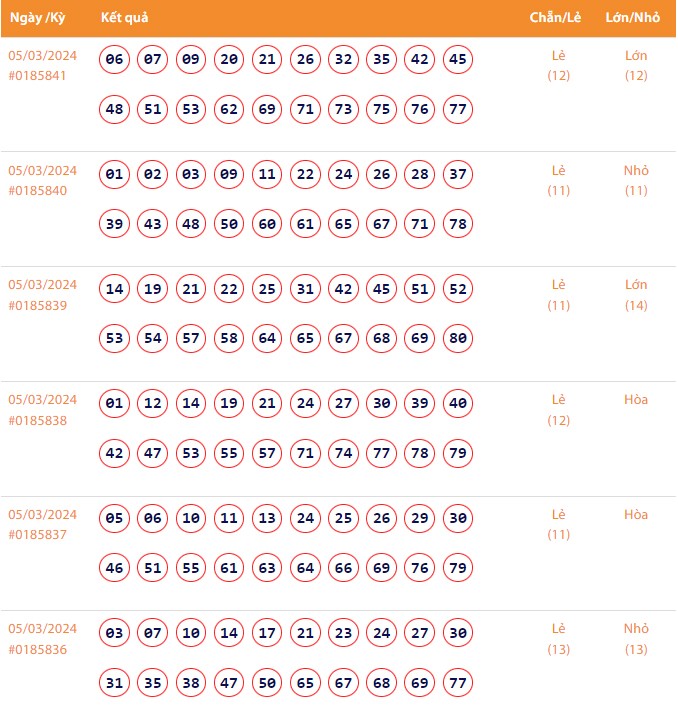The width and height of the screenshot is (678, 717).
Task: Open draw #0185840
Action: [x=37, y=191]
